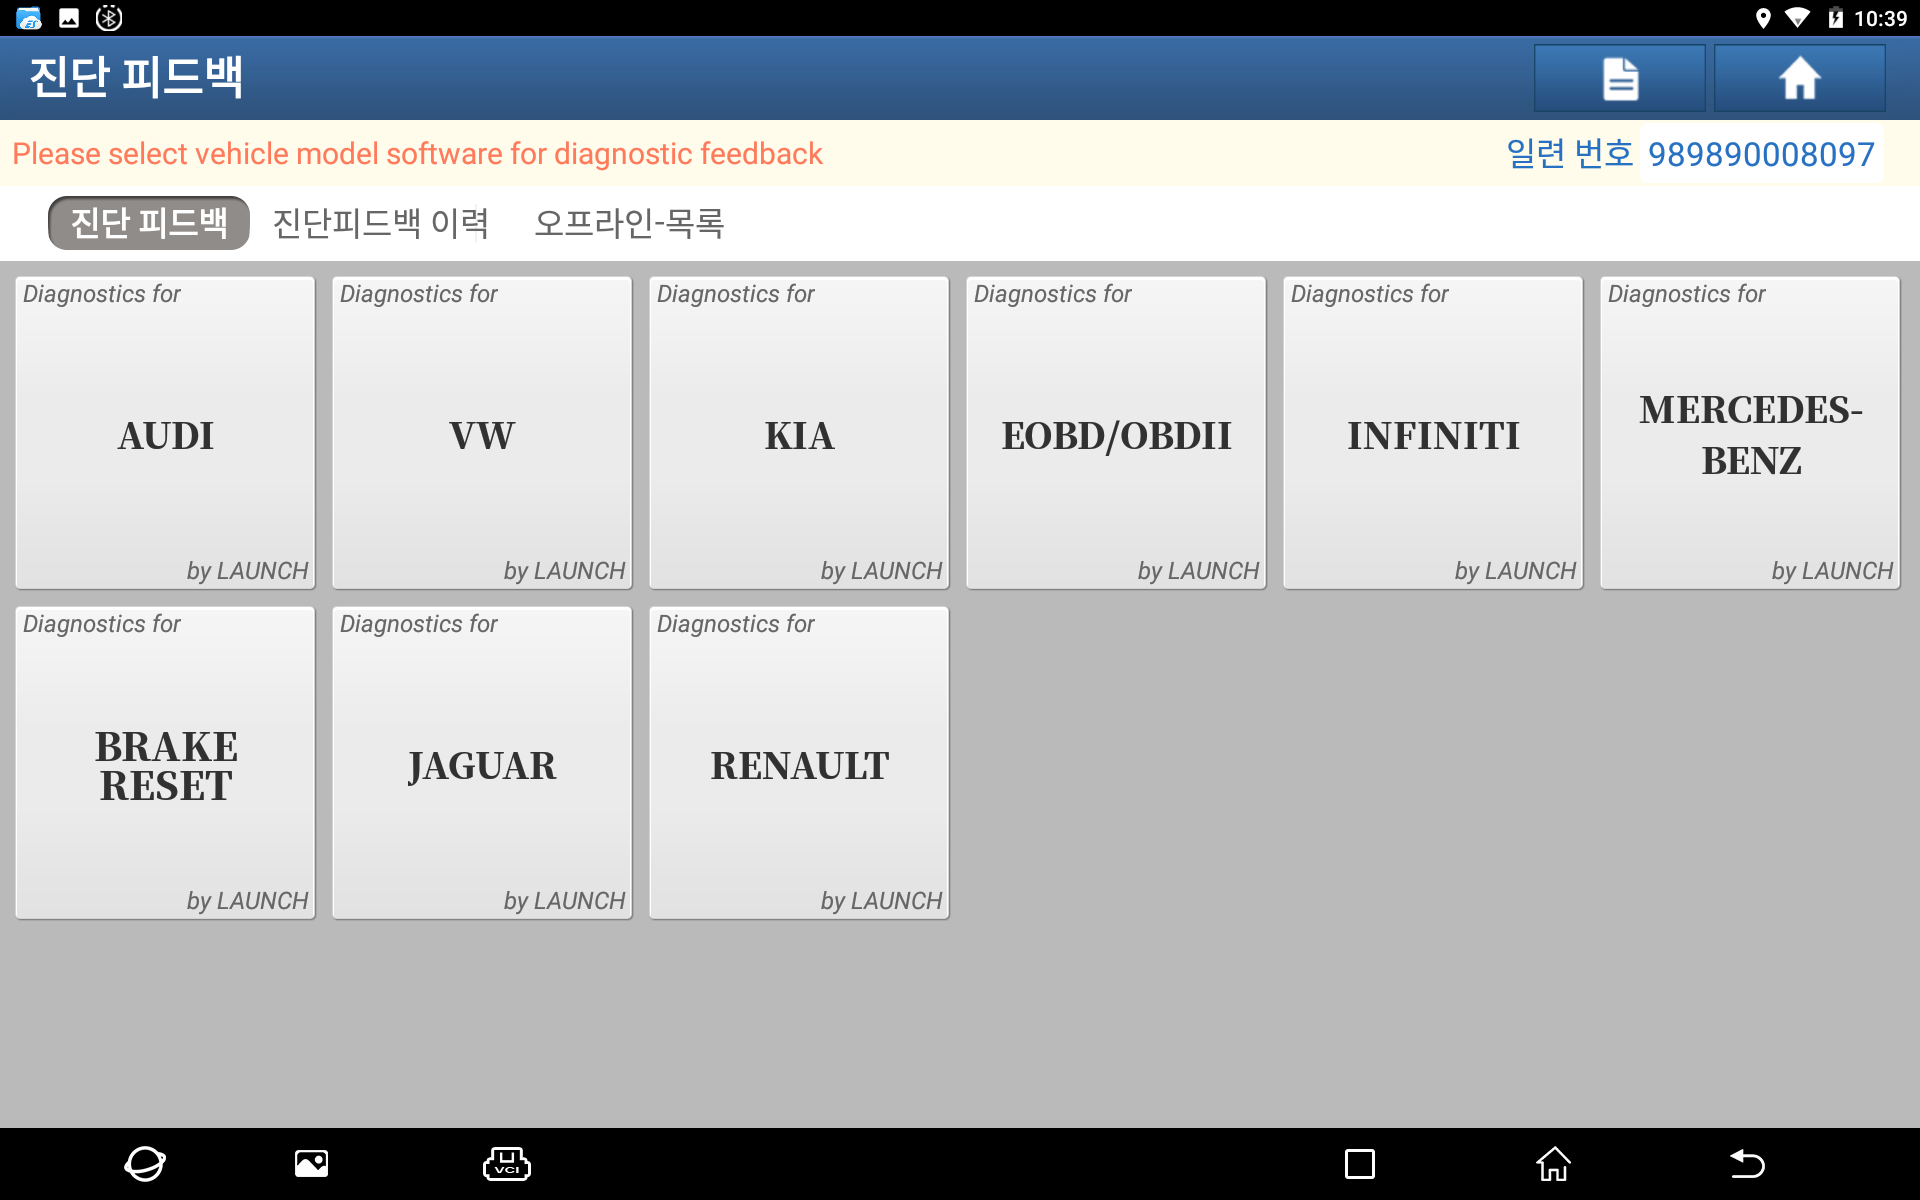The image size is (1920, 1200).
Task: Tap the serial number 989890008097
Action: point(1761,154)
